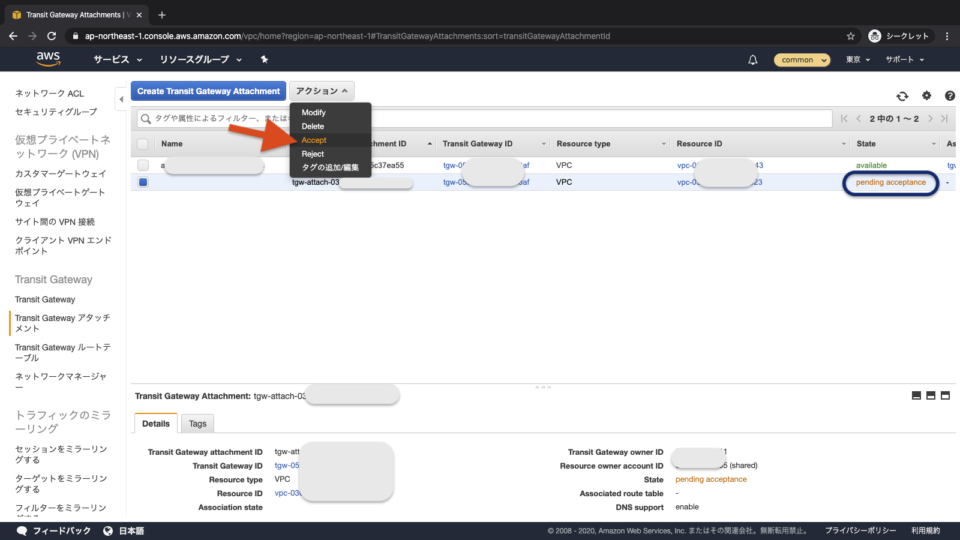Open Transit Gateway ルートテーブル link

click(62, 353)
